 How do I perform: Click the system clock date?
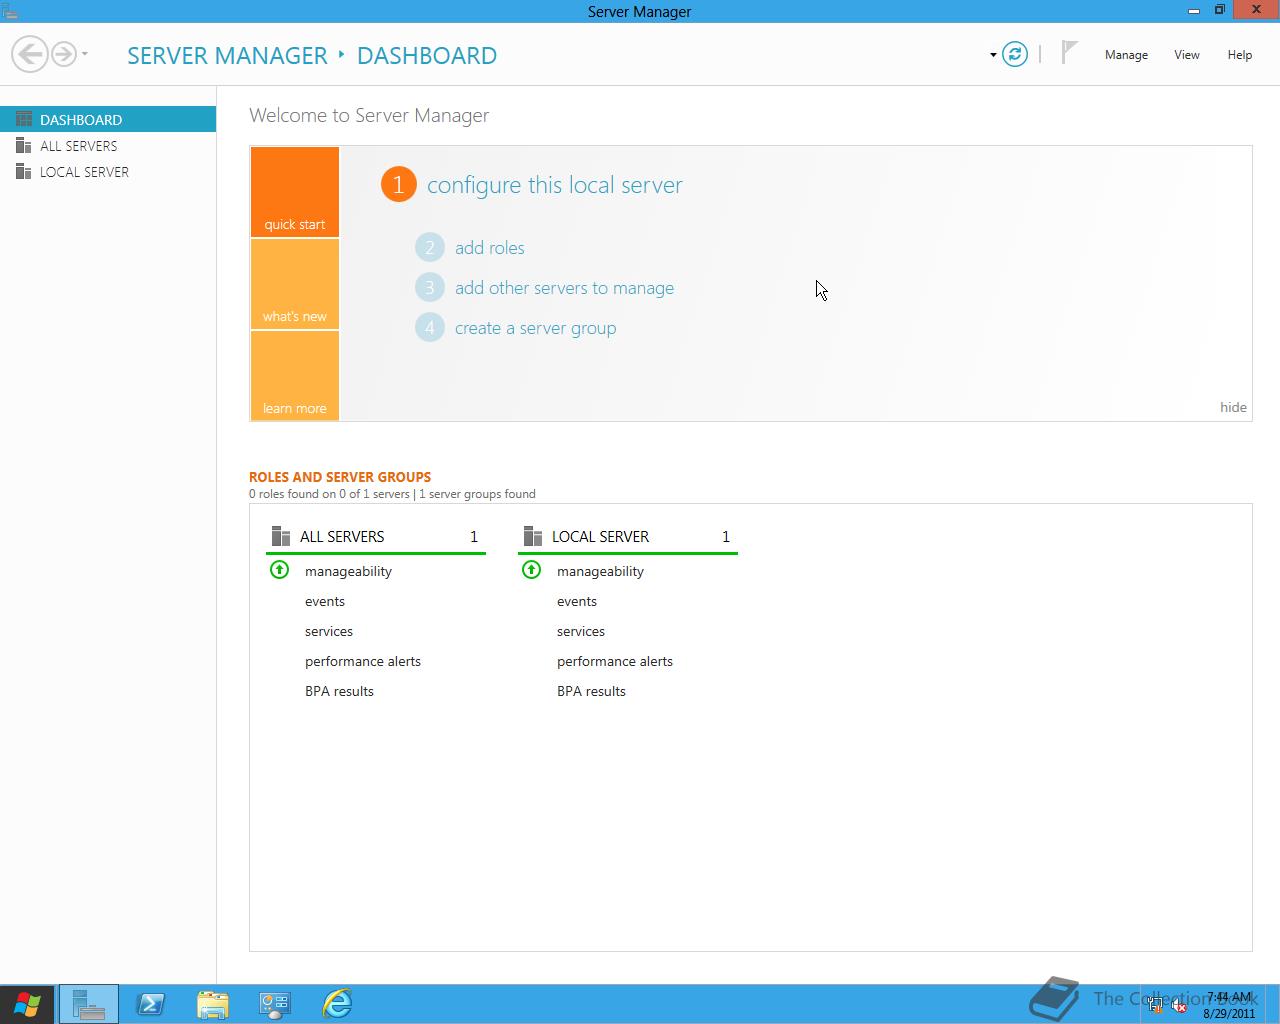pos(1229,1013)
